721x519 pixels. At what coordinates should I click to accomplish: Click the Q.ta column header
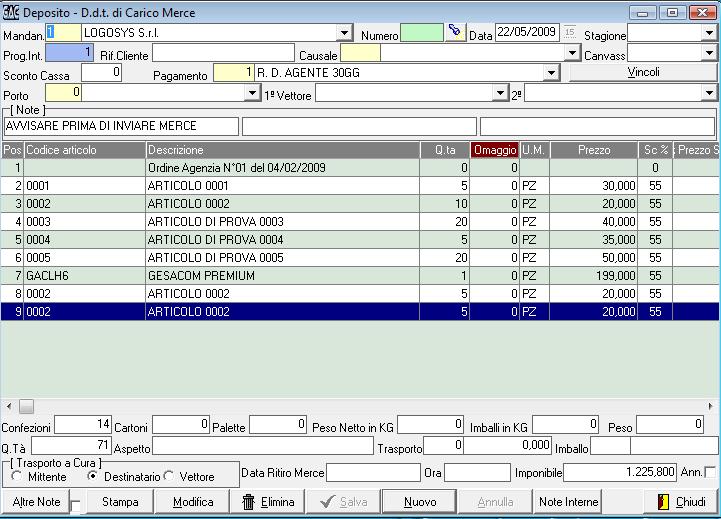click(x=445, y=150)
